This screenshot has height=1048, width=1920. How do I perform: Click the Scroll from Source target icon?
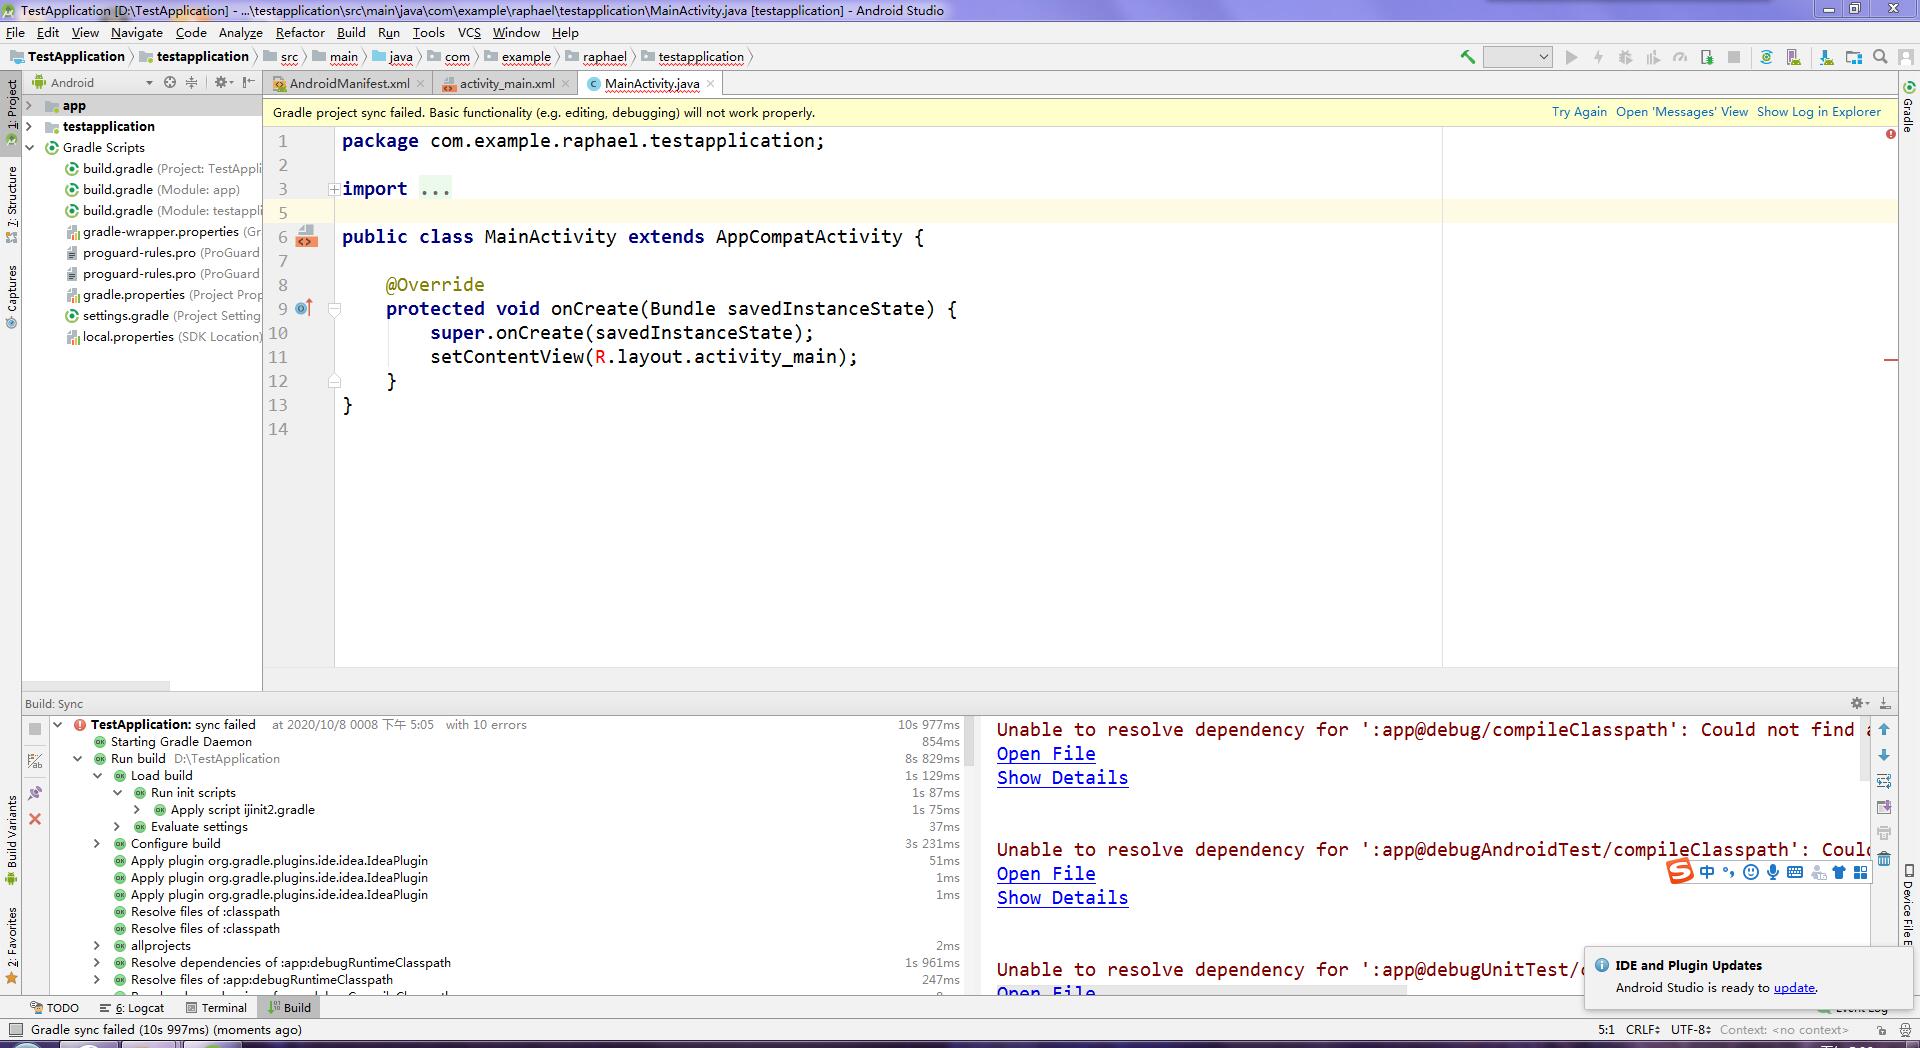click(170, 82)
